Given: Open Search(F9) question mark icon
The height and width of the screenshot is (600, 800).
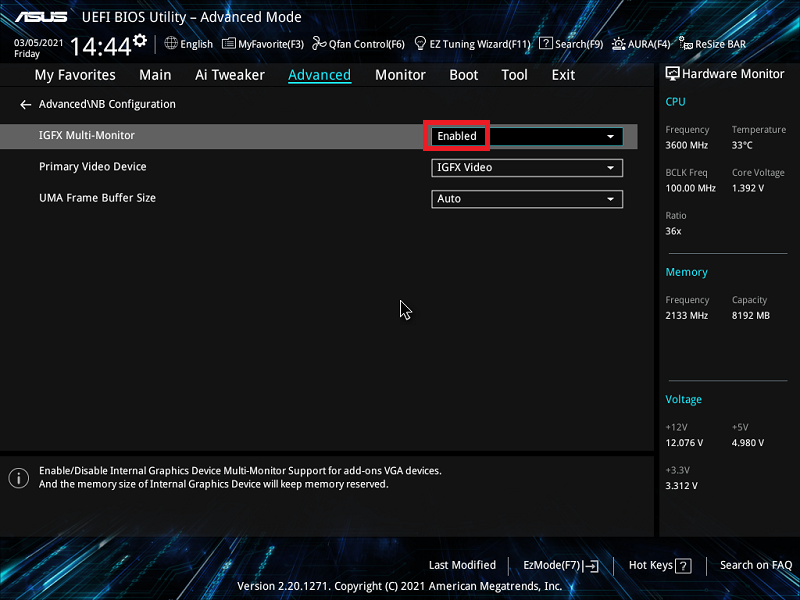Looking at the screenshot, I should point(546,43).
